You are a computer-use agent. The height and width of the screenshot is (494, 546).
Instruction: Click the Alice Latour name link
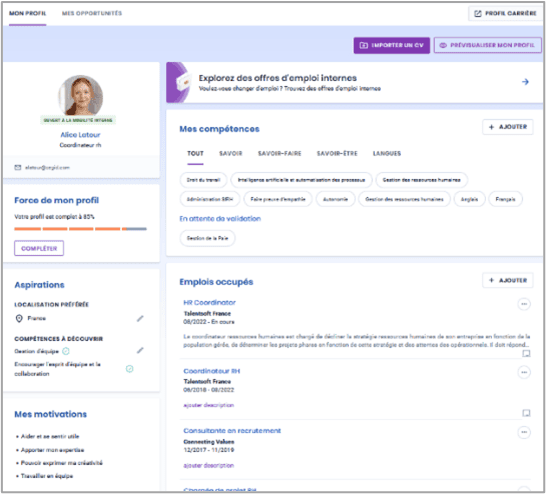click(x=80, y=135)
